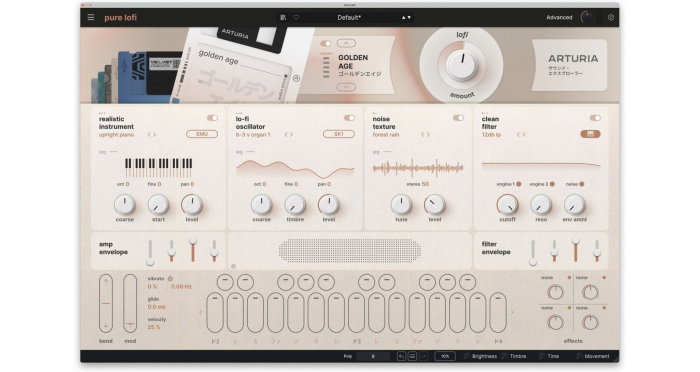The width and height of the screenshot is (700, 372).
Task: Click the SK1 button
Action: [338, 134]
